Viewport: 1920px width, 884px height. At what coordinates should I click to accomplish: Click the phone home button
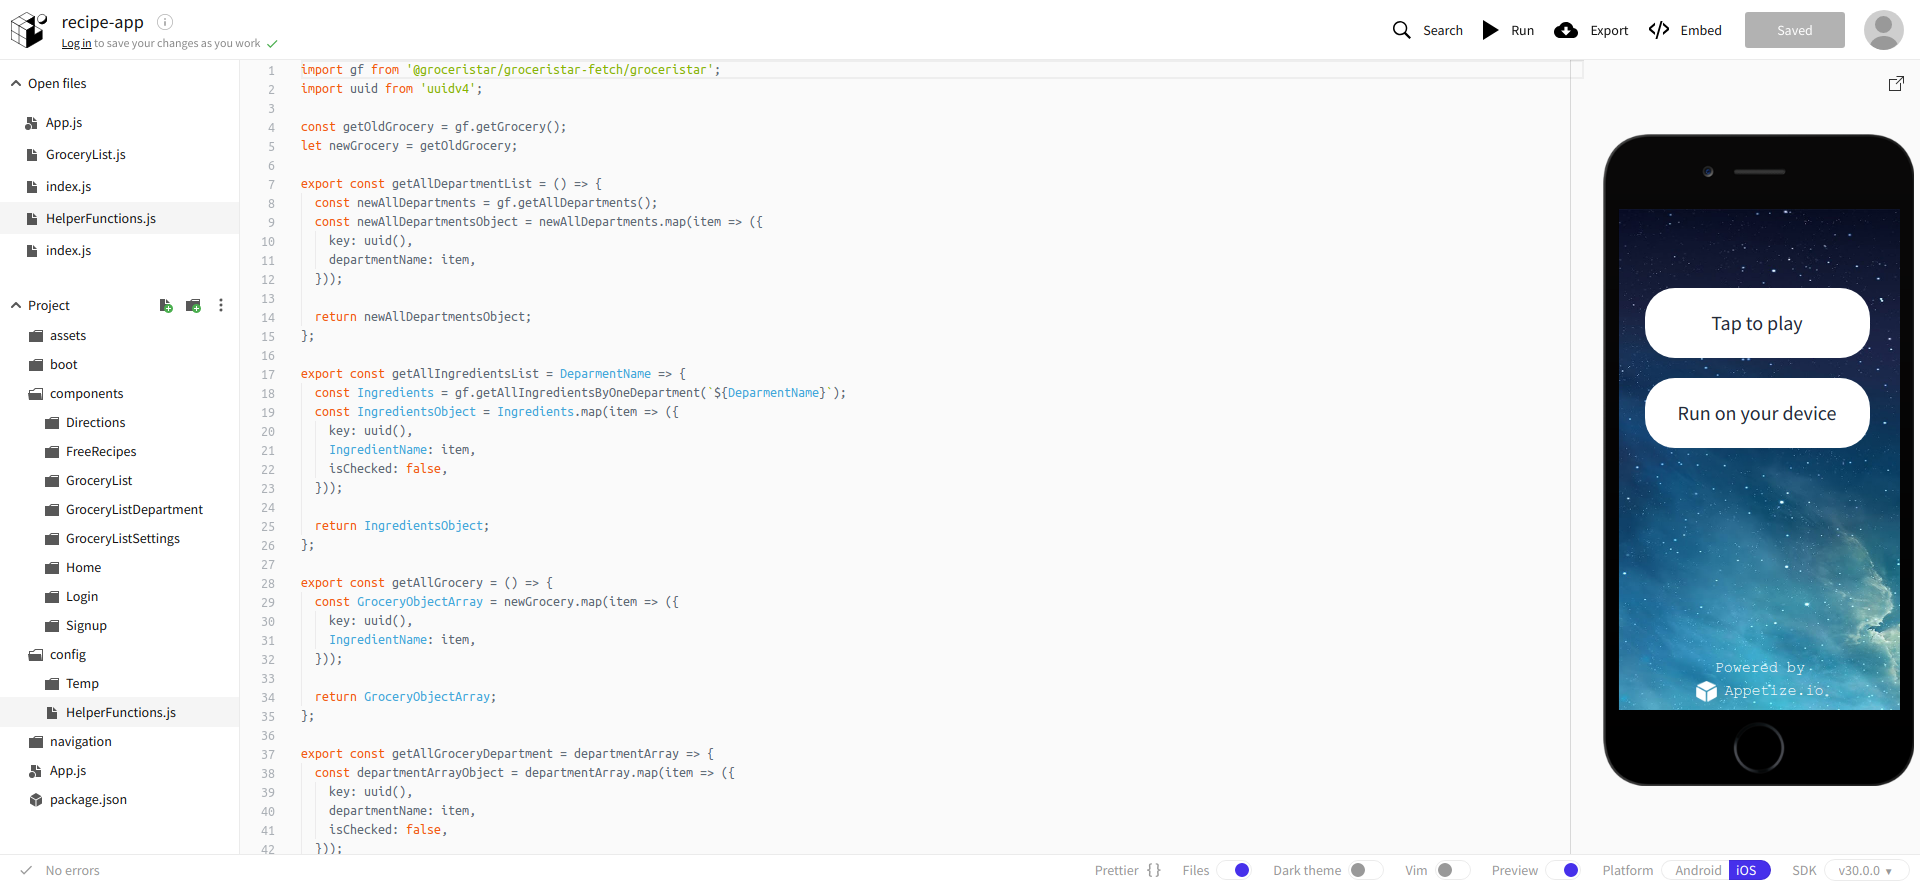click(x=1759, y=747)
